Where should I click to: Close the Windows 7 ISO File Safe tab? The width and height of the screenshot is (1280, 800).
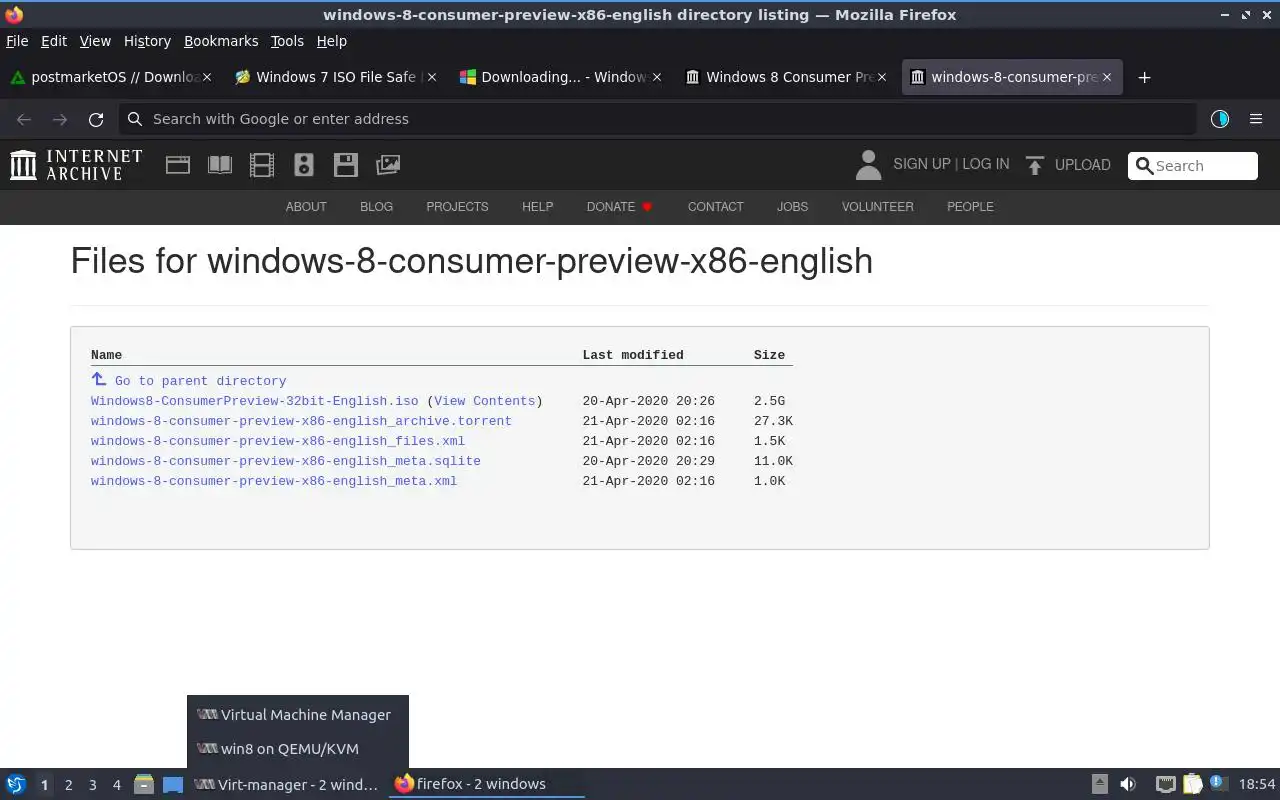[x=432, y=77]
